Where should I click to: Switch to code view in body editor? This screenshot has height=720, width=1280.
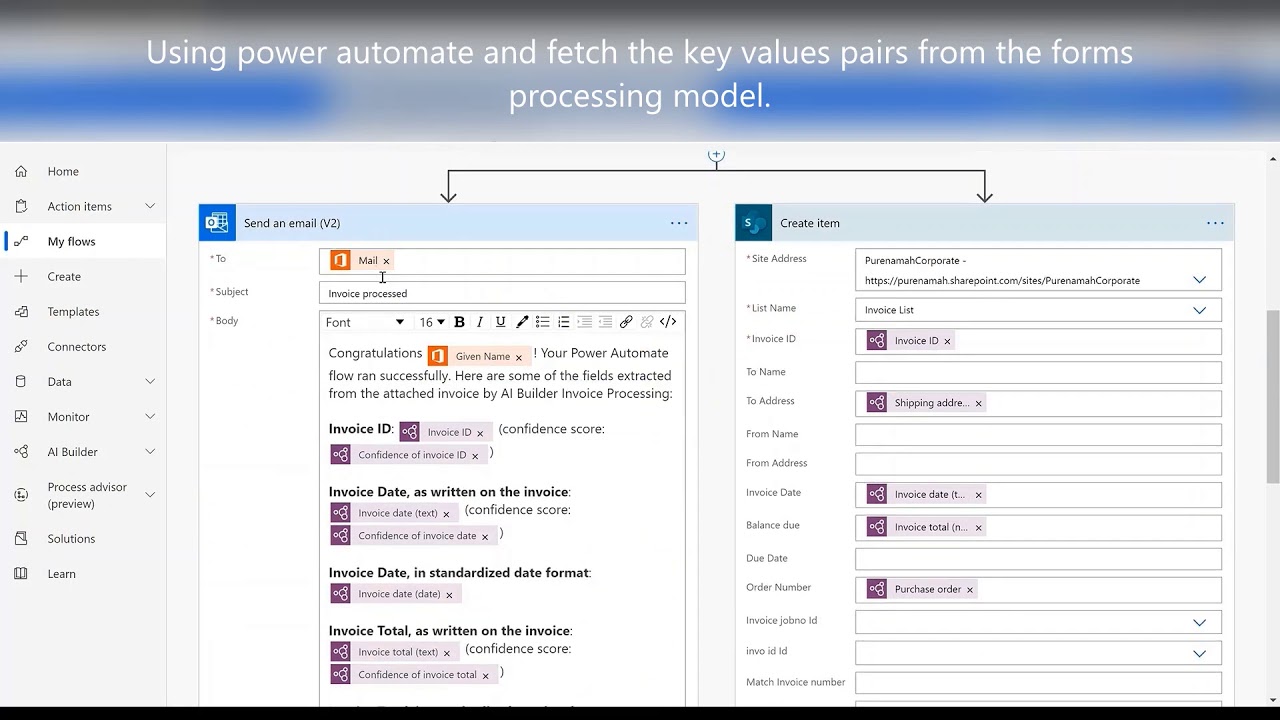(668, 322)
